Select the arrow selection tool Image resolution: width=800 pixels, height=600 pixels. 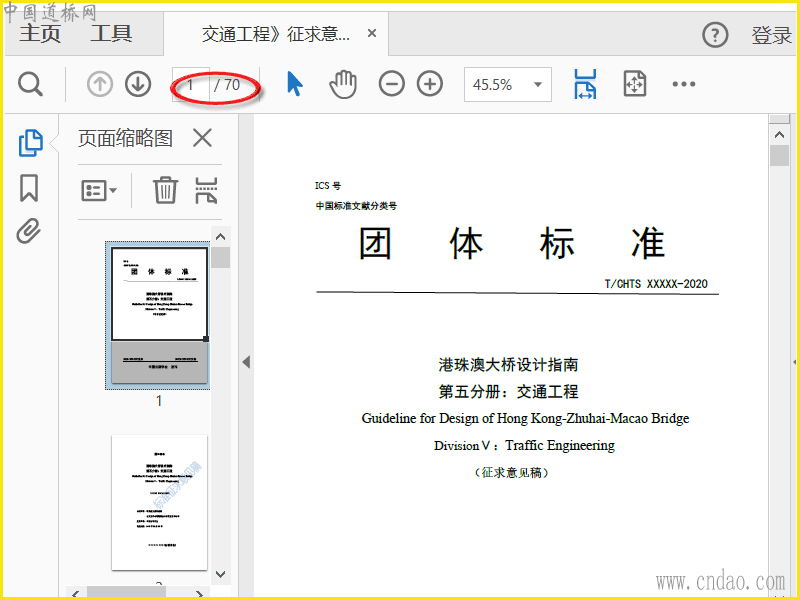tap(294, 84)
